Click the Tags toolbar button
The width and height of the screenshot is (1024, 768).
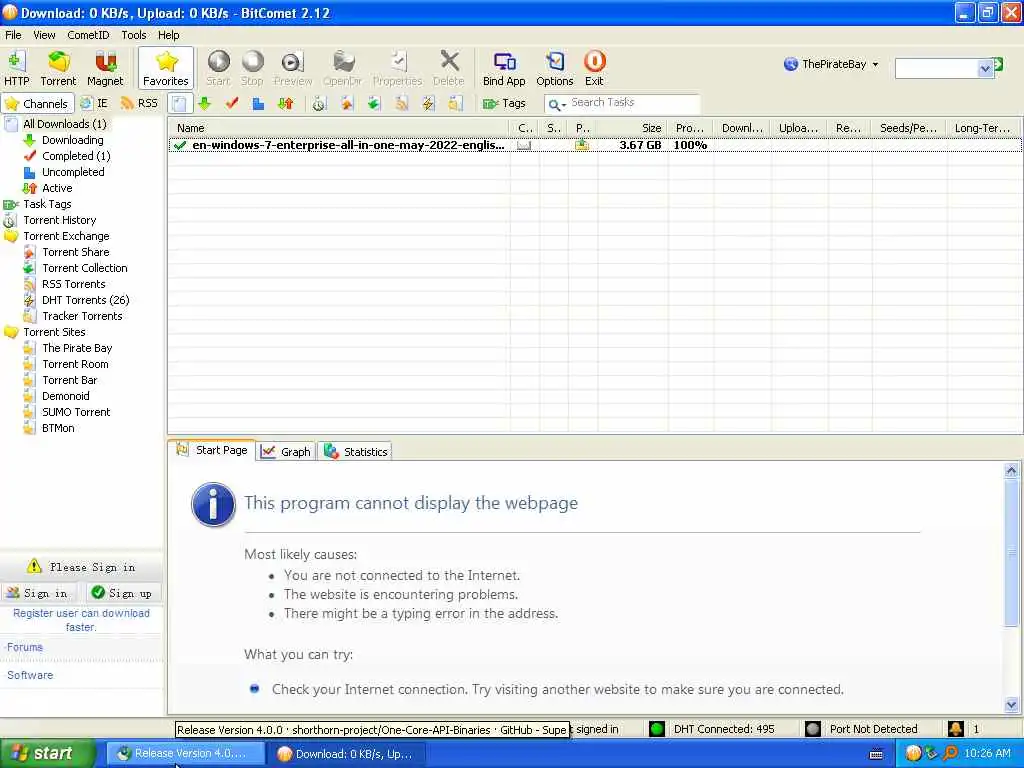[x=504, y=103]
